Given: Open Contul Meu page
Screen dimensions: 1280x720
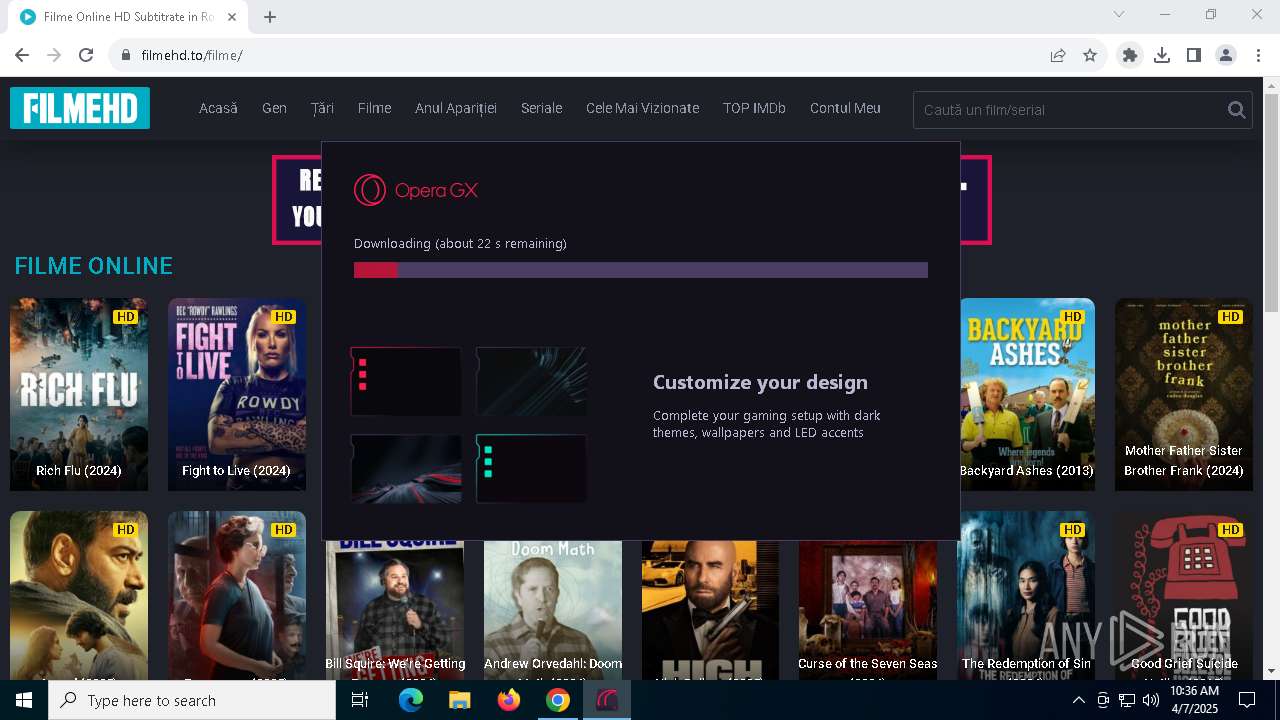Looking at the screenshot, I should (x=845, y=108).
